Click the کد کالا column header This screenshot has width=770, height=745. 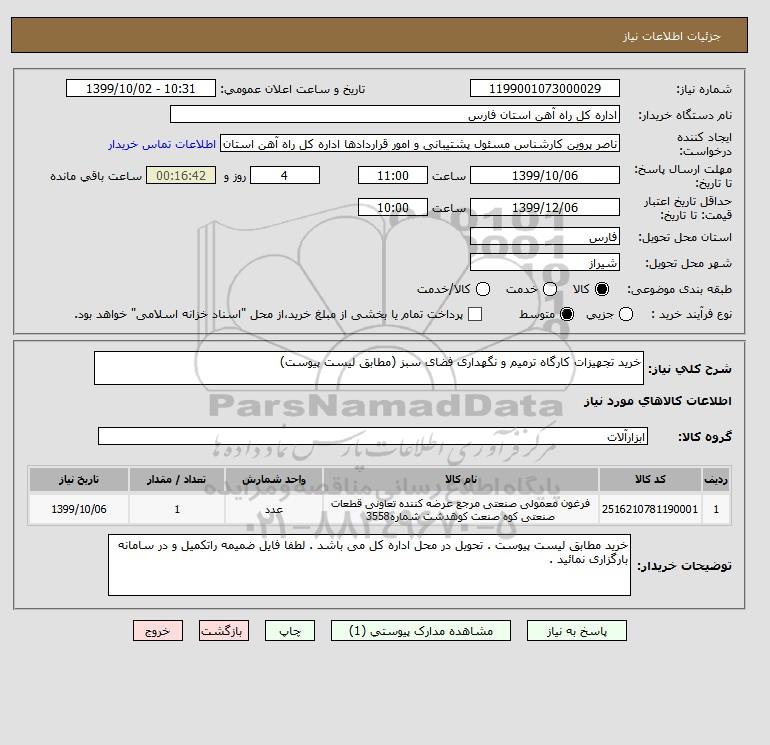coord(650,479)
